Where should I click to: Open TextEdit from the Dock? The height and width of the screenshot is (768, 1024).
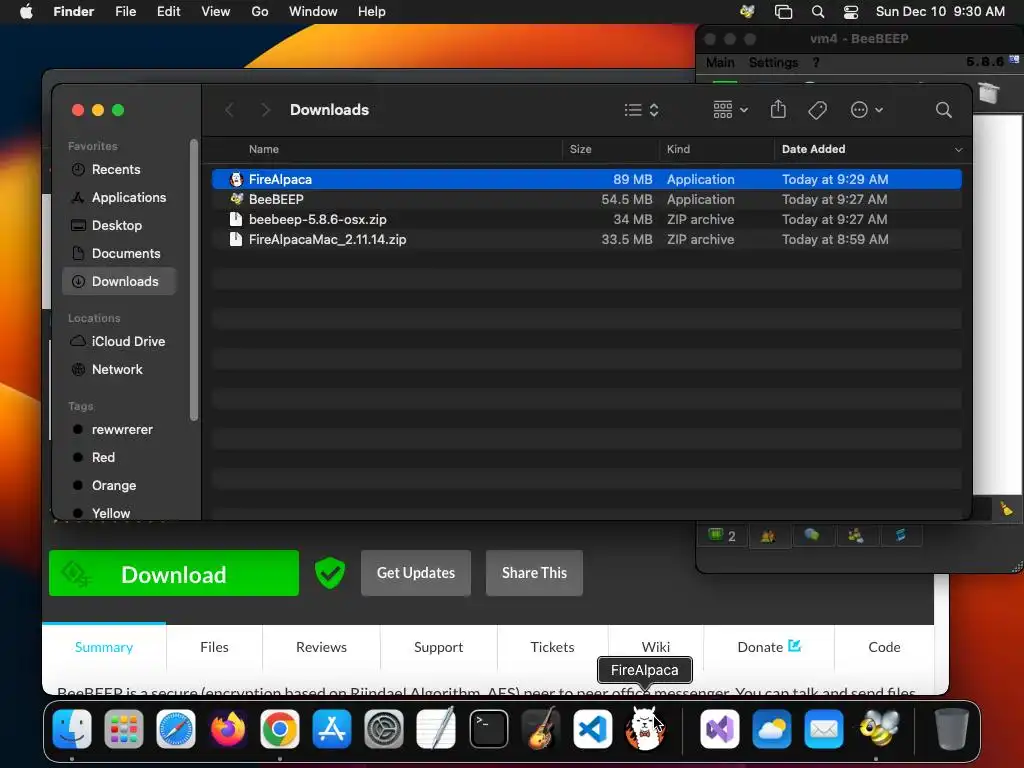point(436,729)
